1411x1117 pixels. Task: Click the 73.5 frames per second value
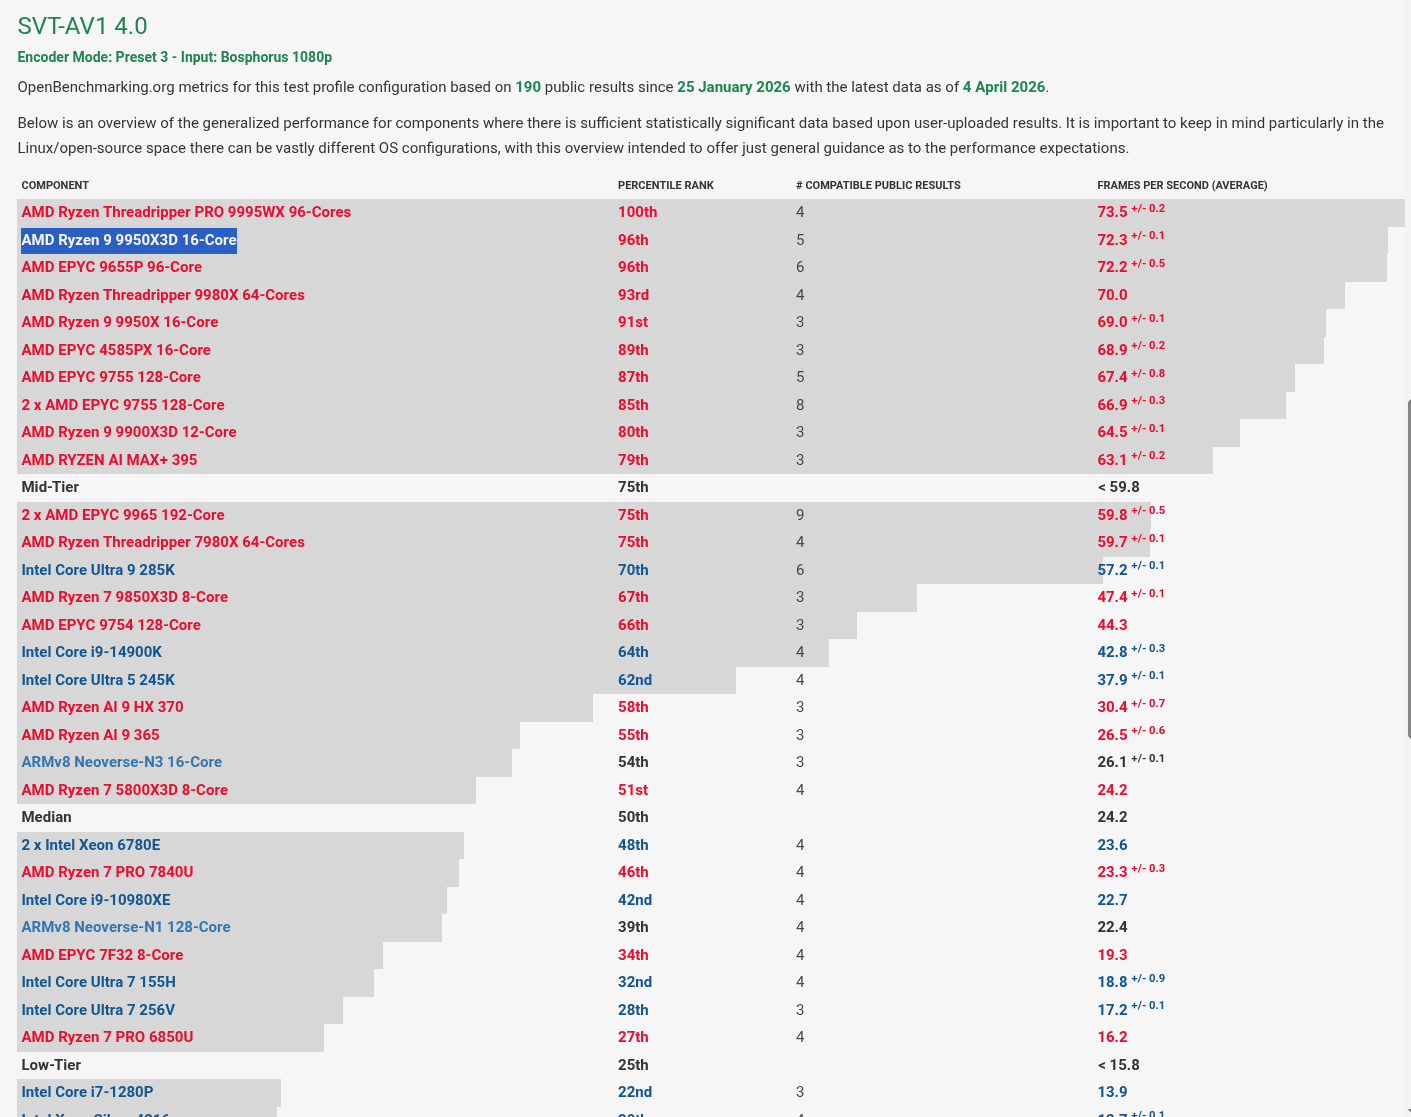(x=1112, y=212)
